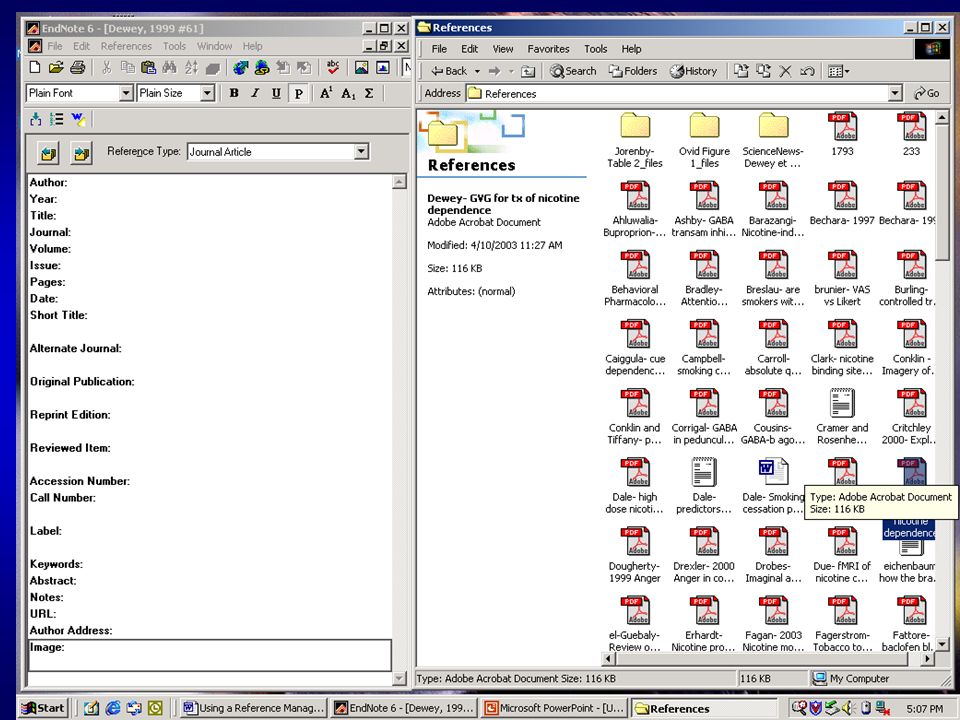This screenshot has width=960, height=720.
Task: Toggle the Folders pane in Explorer
Action: [632, 71]
